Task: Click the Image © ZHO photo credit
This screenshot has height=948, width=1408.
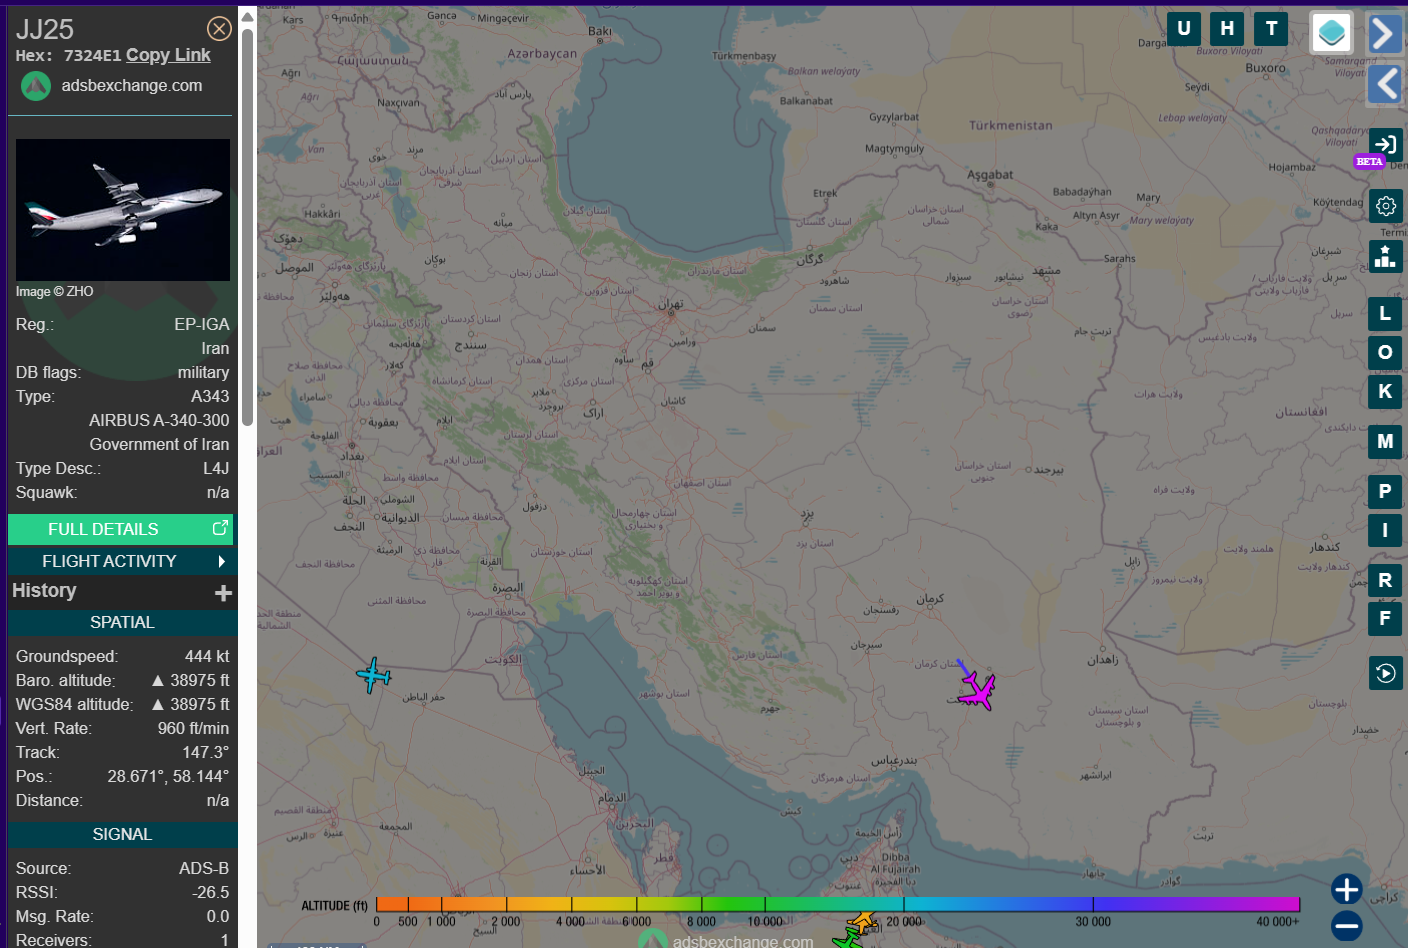Action: tap(55, 292)
